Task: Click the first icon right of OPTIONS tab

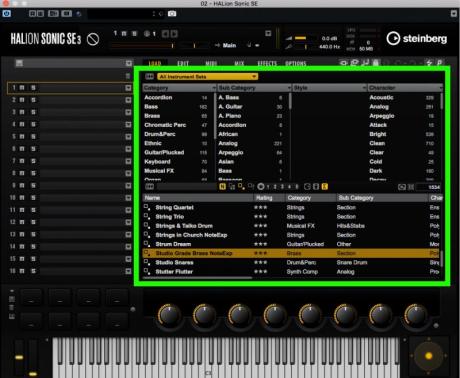Action: pos(343,63)
